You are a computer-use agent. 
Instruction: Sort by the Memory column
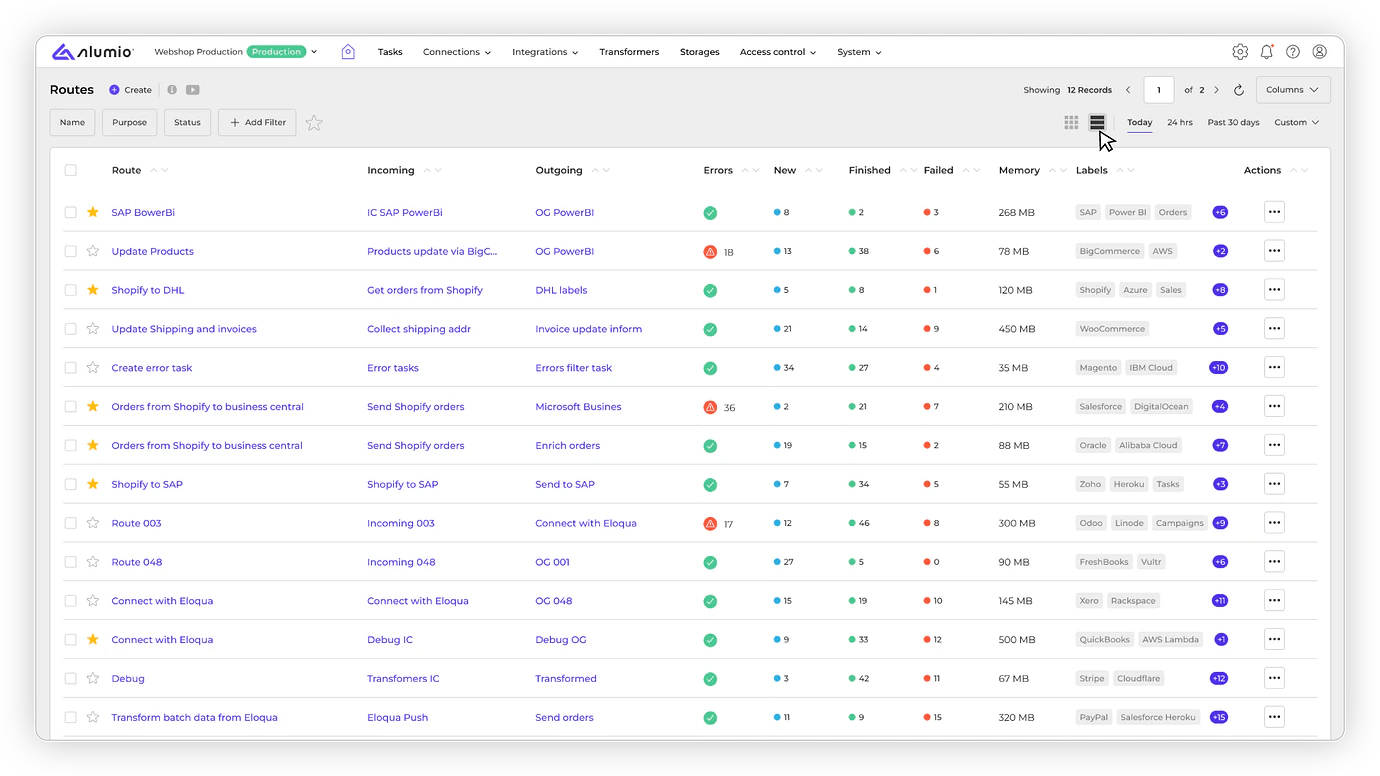(1057, 170)
